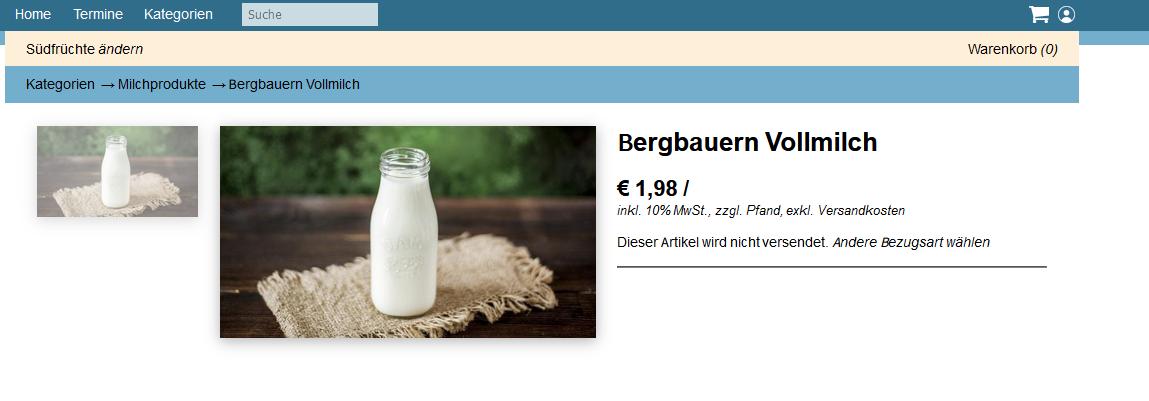Click the ändern link beside Südfrüchte
Viewport: 1149px width, 401px height.
tap(120, 50)
